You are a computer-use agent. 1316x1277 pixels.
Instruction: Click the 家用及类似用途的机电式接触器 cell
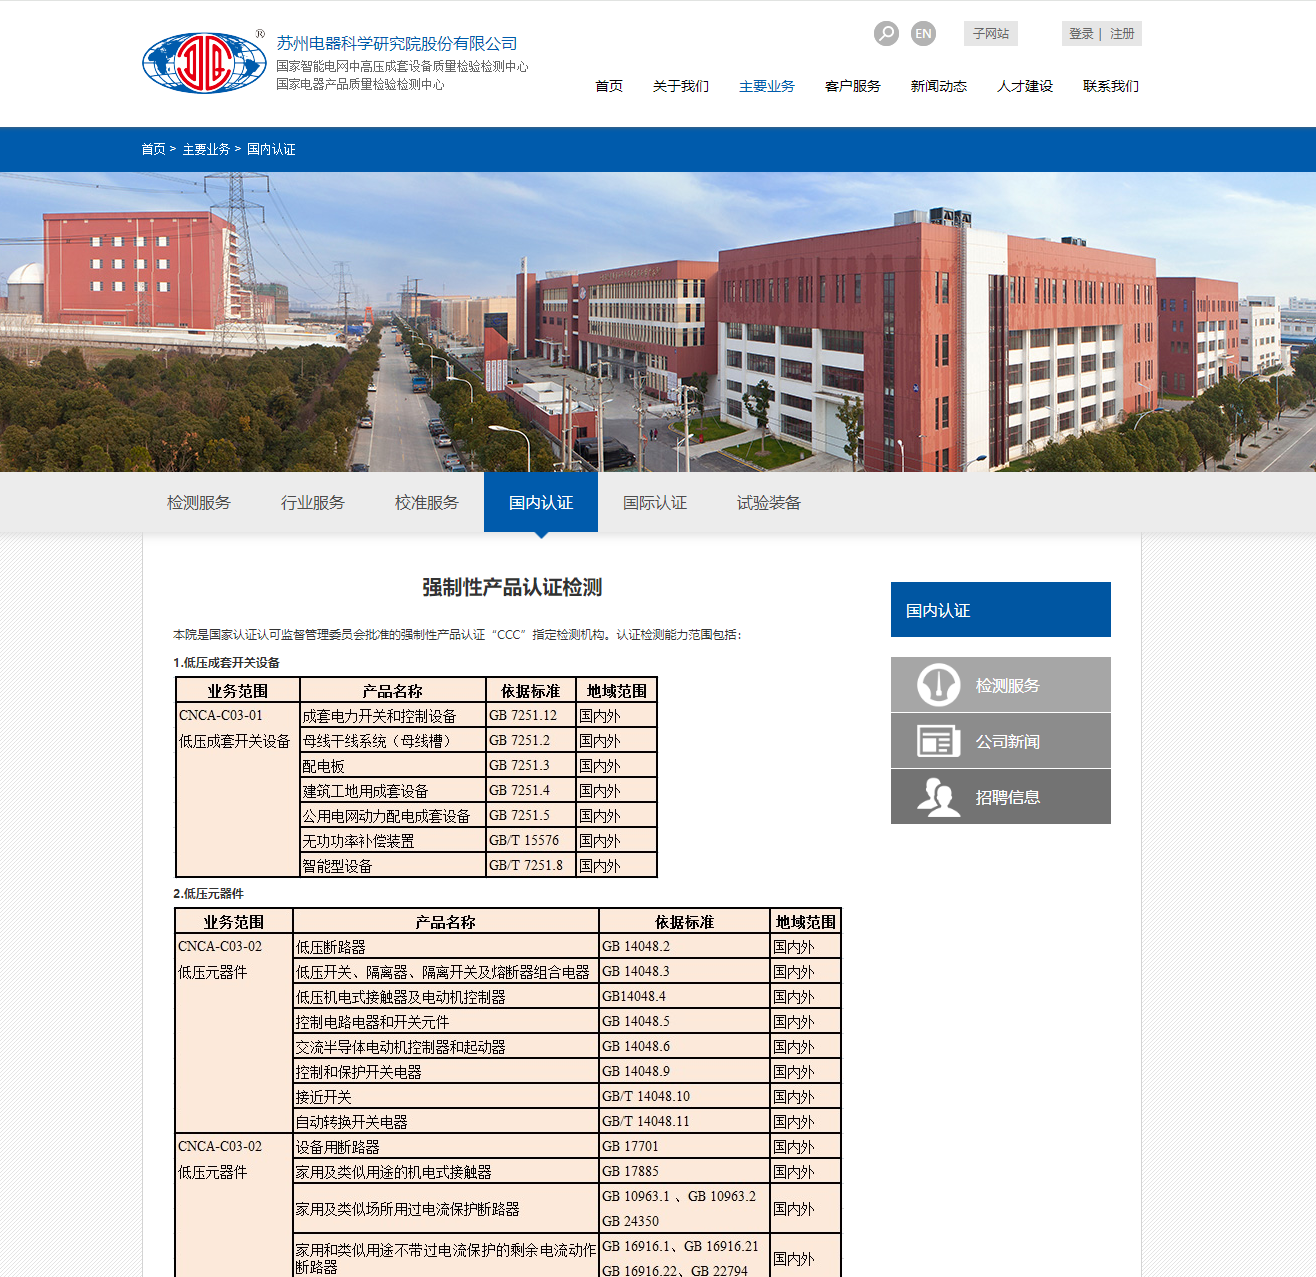[x=446, y=1171]
